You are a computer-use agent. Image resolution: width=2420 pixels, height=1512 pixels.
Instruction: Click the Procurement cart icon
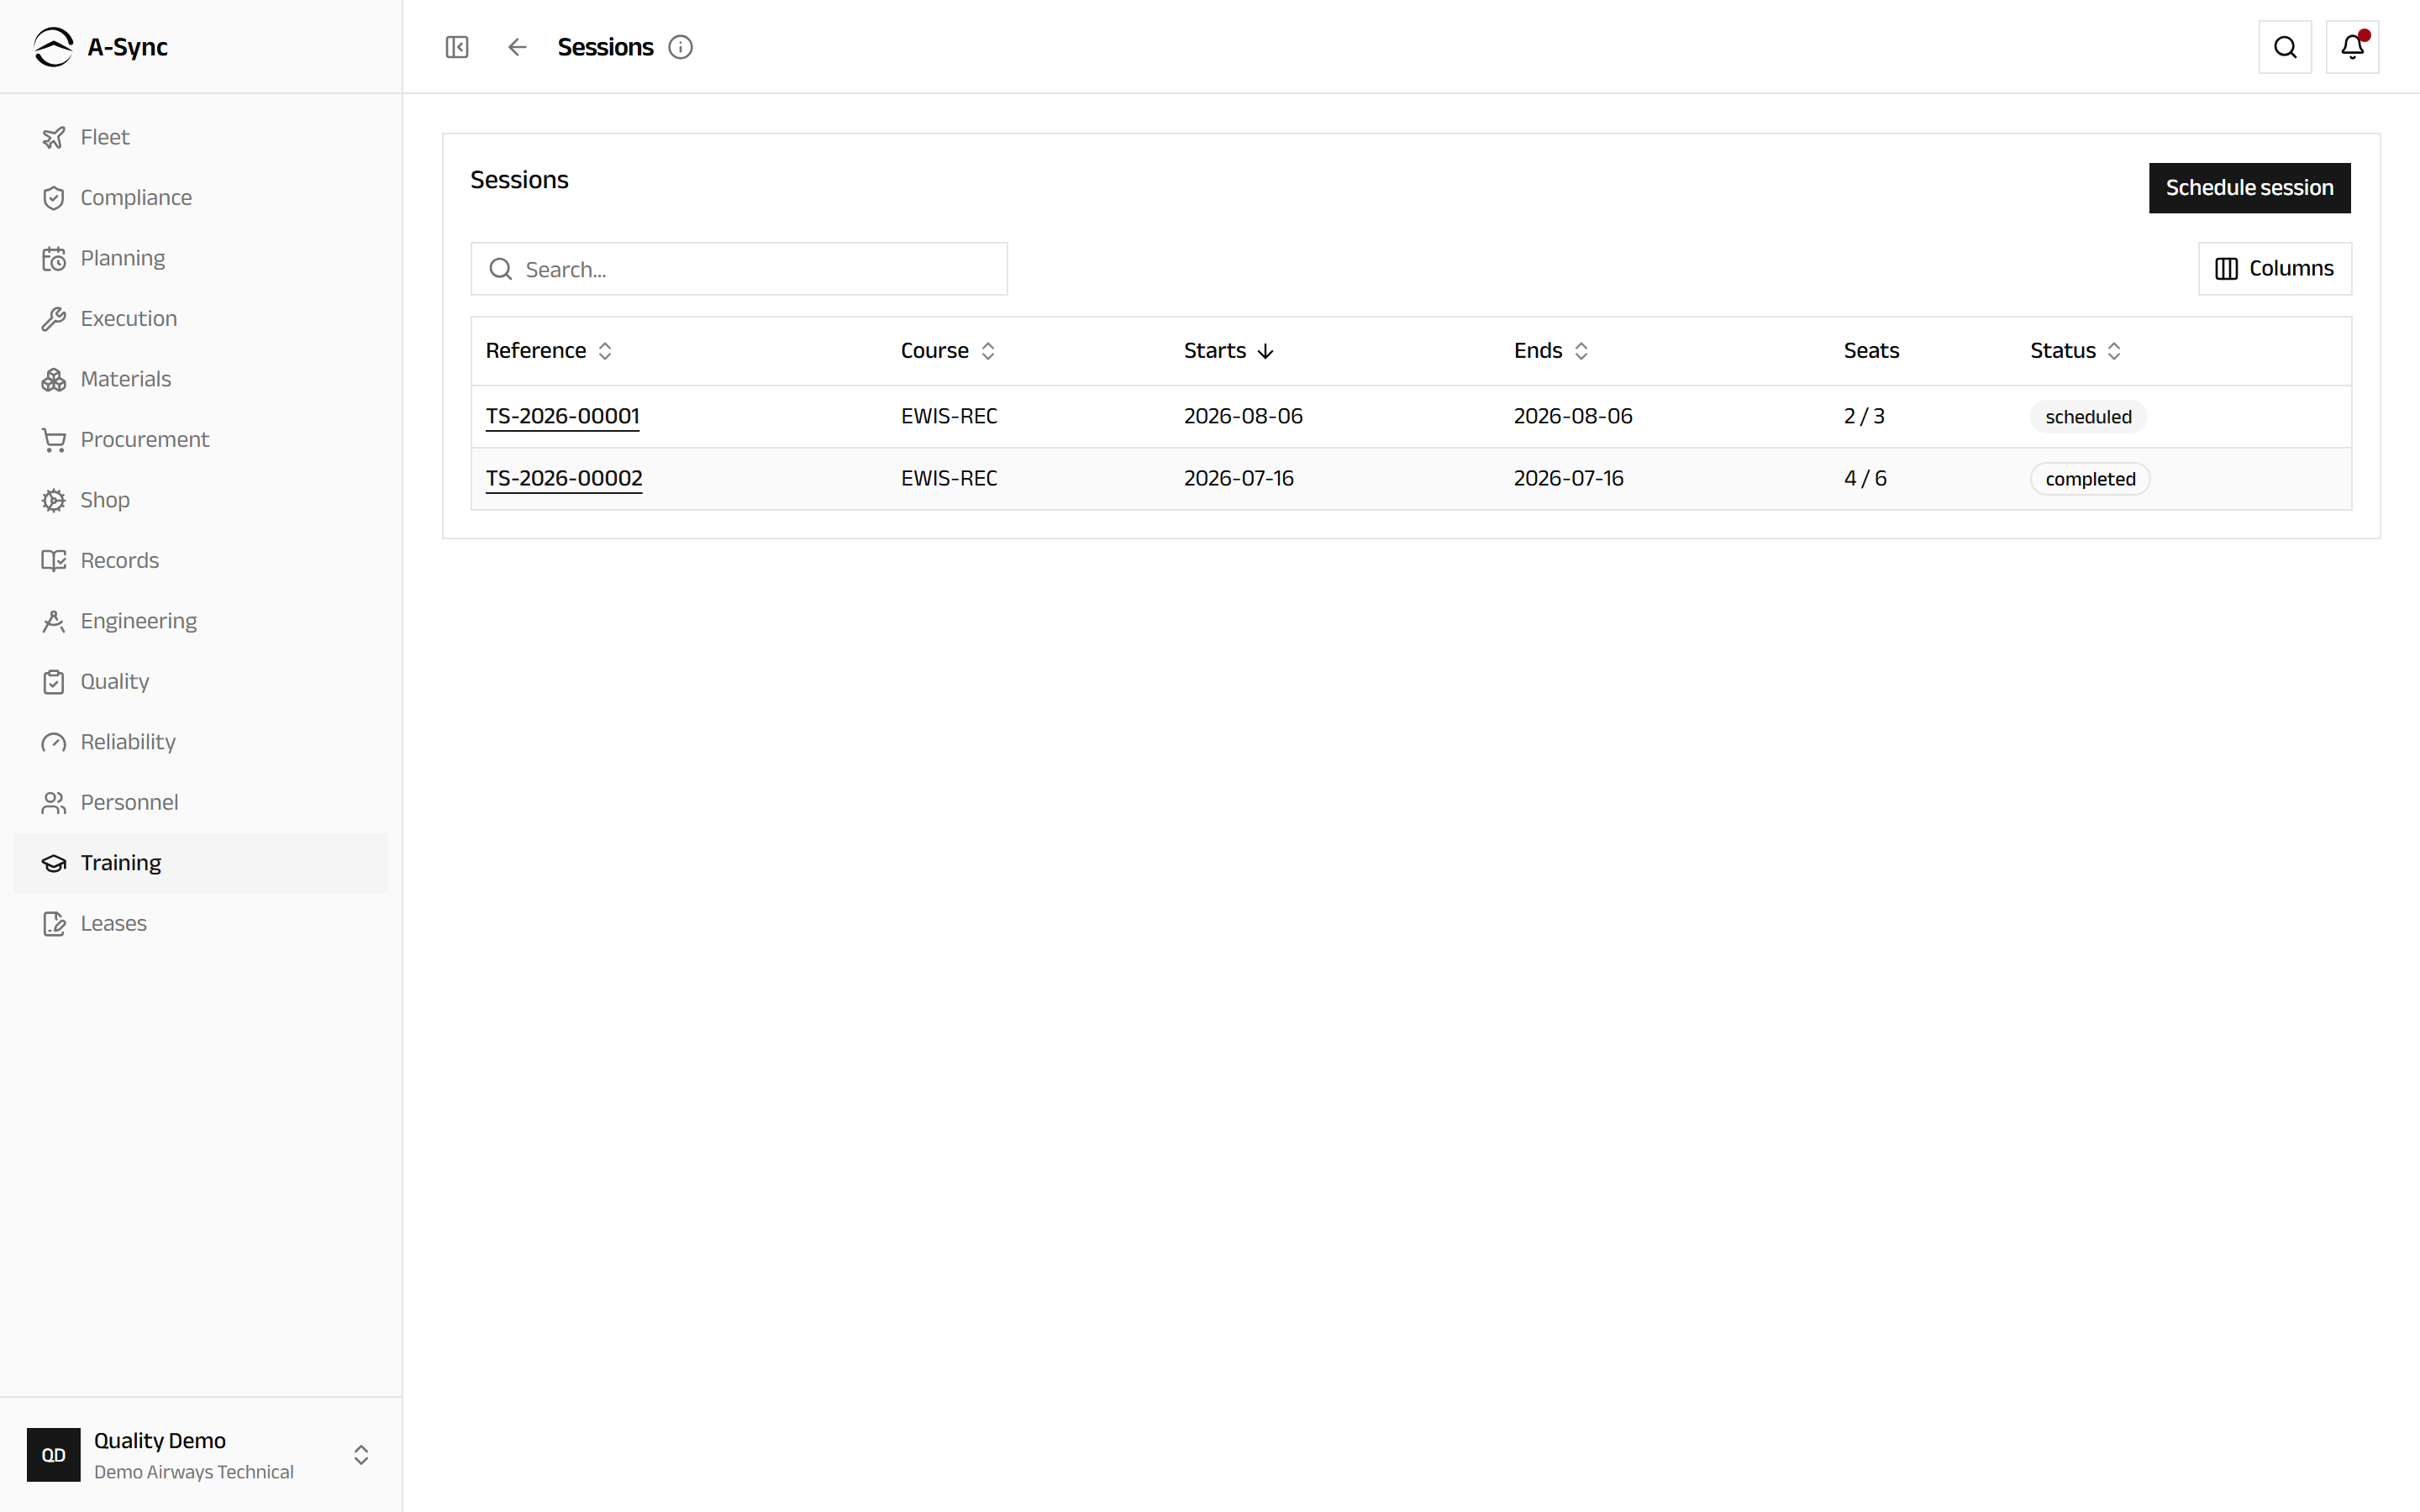pyautogui.click(x=54, y=440)
